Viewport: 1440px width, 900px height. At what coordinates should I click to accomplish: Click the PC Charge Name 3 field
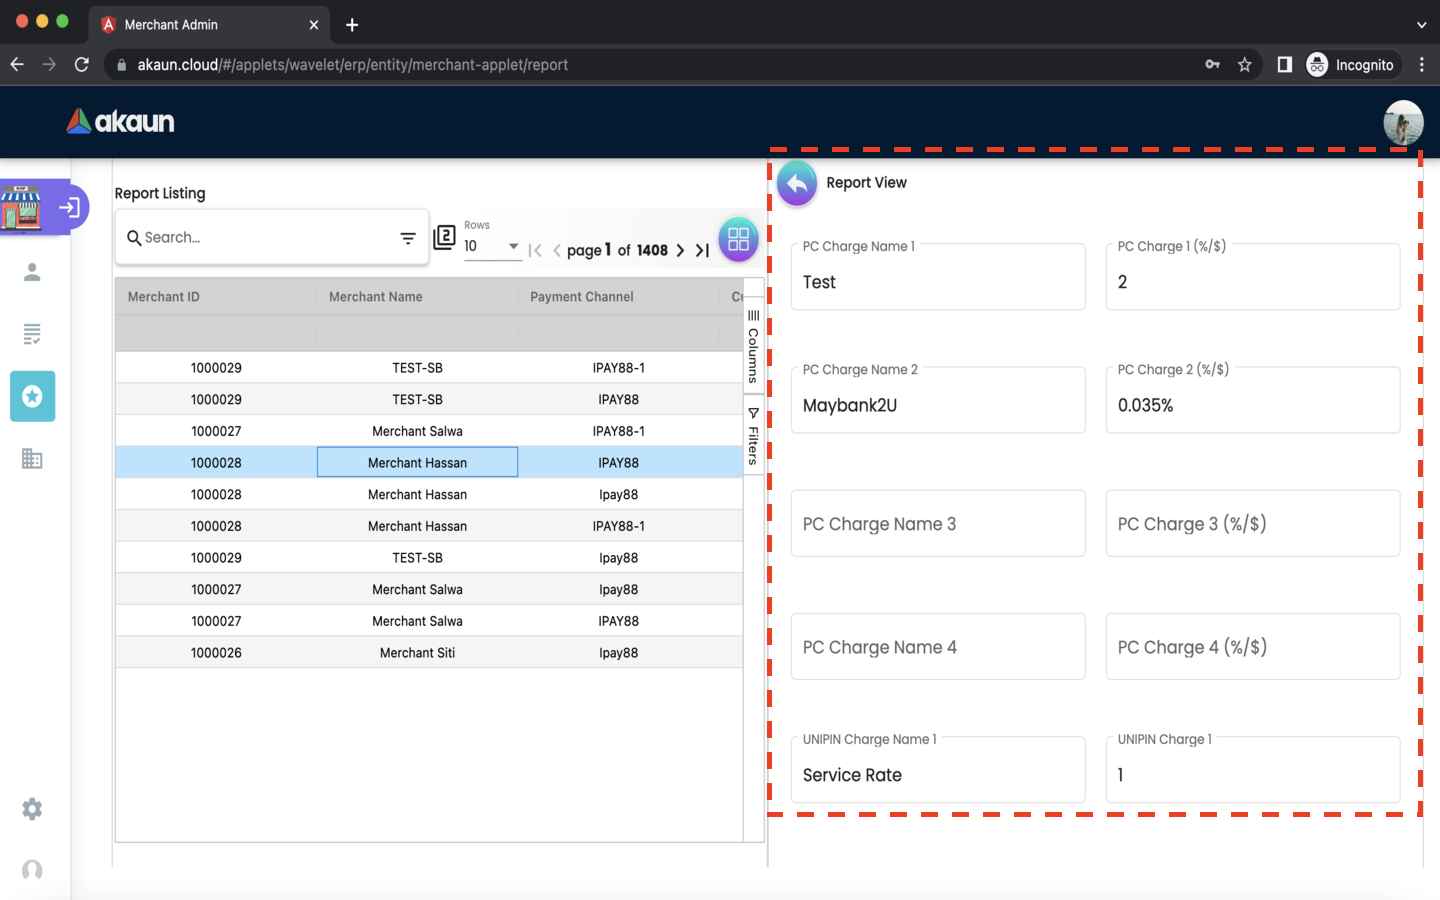(x=937, y=524)
